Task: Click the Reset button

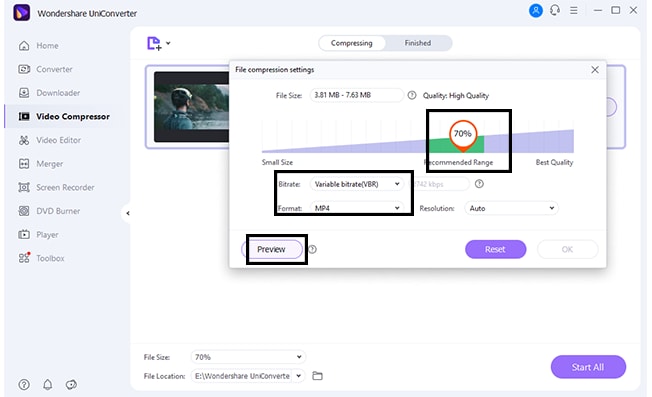Action: [495, 249]
